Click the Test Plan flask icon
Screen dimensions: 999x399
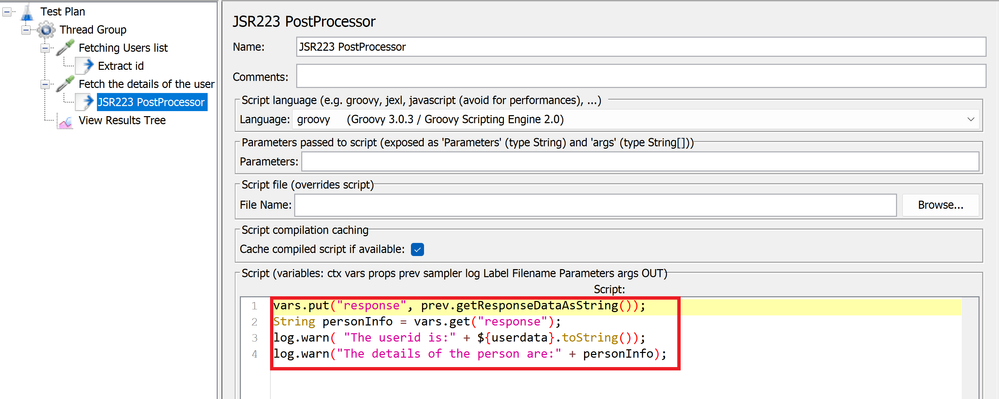pyautogui.click(x=27, y=11)
